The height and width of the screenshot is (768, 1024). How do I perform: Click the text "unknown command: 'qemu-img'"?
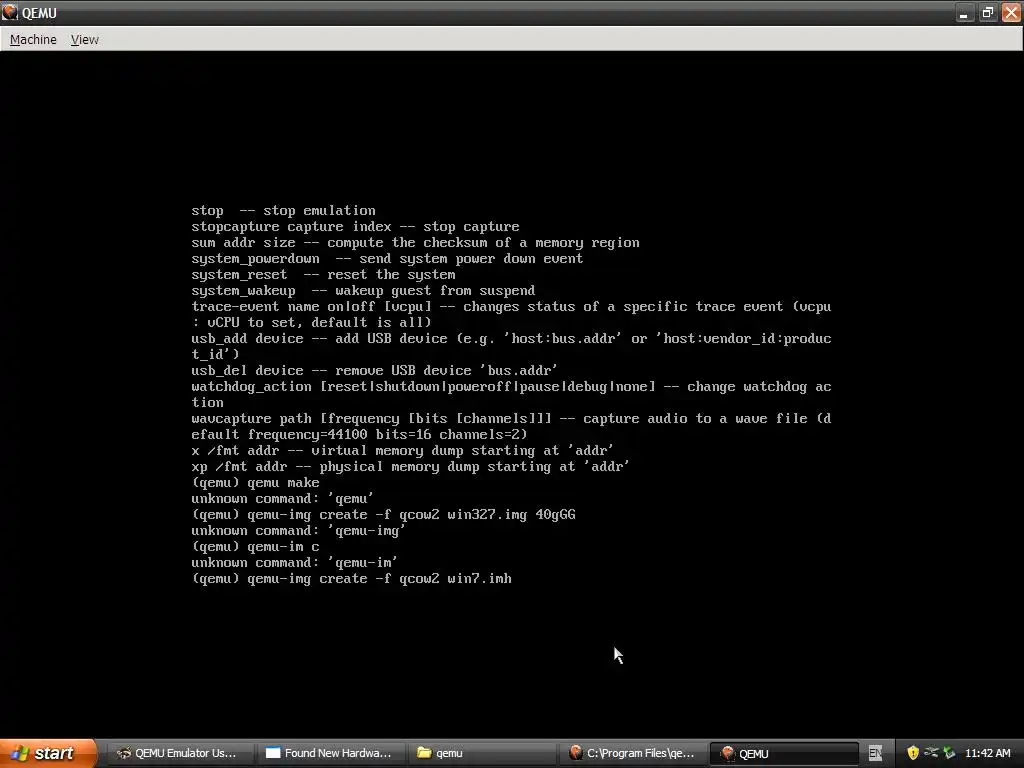coord(298,530)
